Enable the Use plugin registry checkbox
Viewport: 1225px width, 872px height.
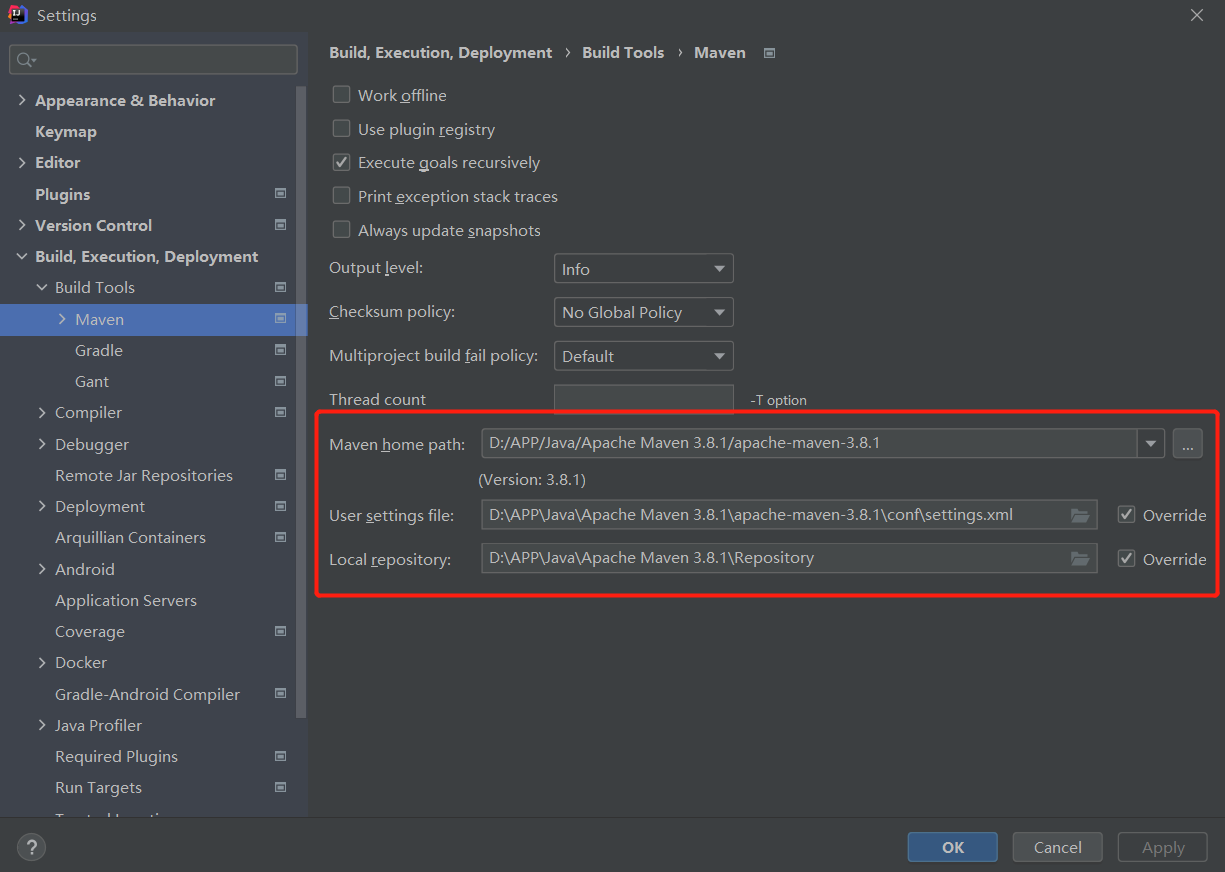click(341, 129)
